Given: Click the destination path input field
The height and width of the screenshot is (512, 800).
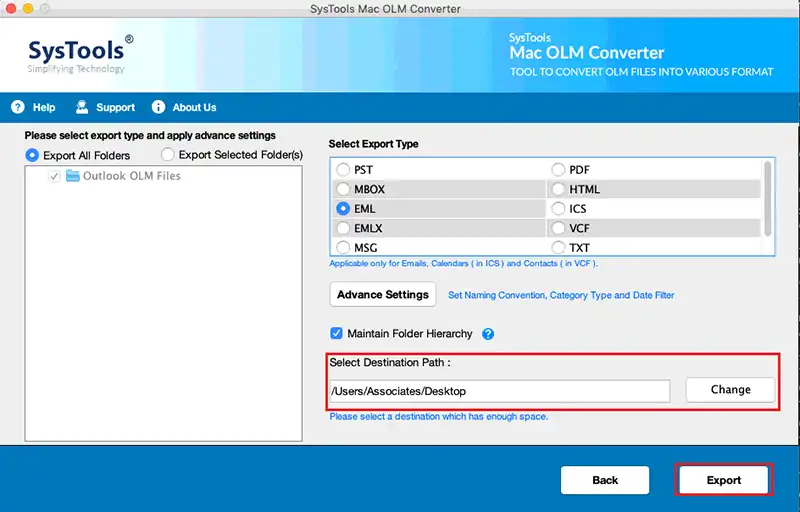Looking at the screenshot, I should pyautogui.click(x=500, y=391).
